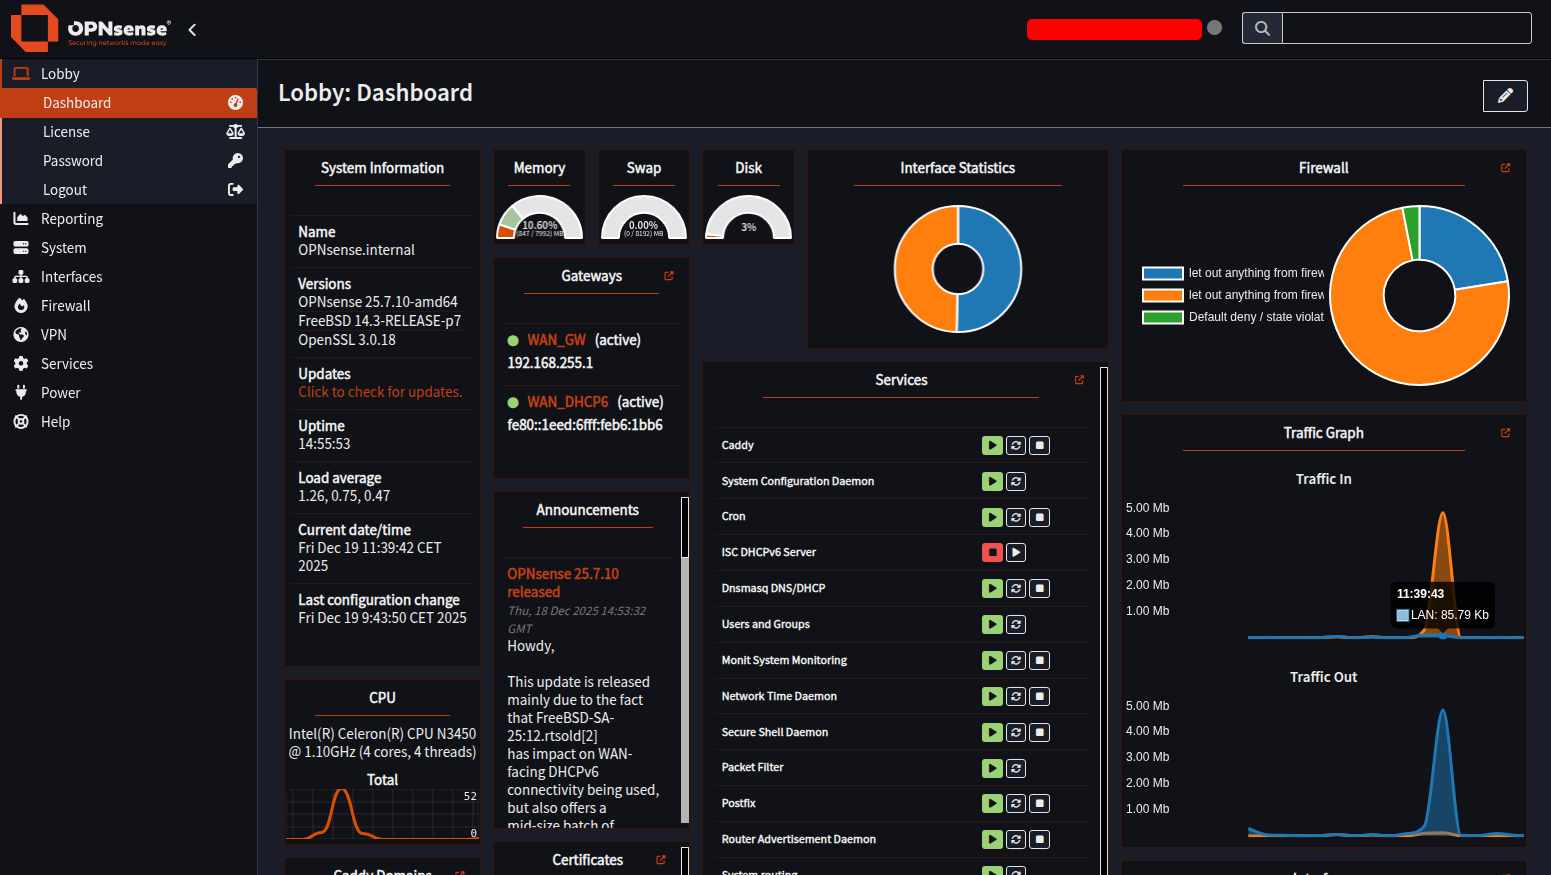Click the magnifying glass search icon
1551x875 pixels.
tap(1262, 28)
